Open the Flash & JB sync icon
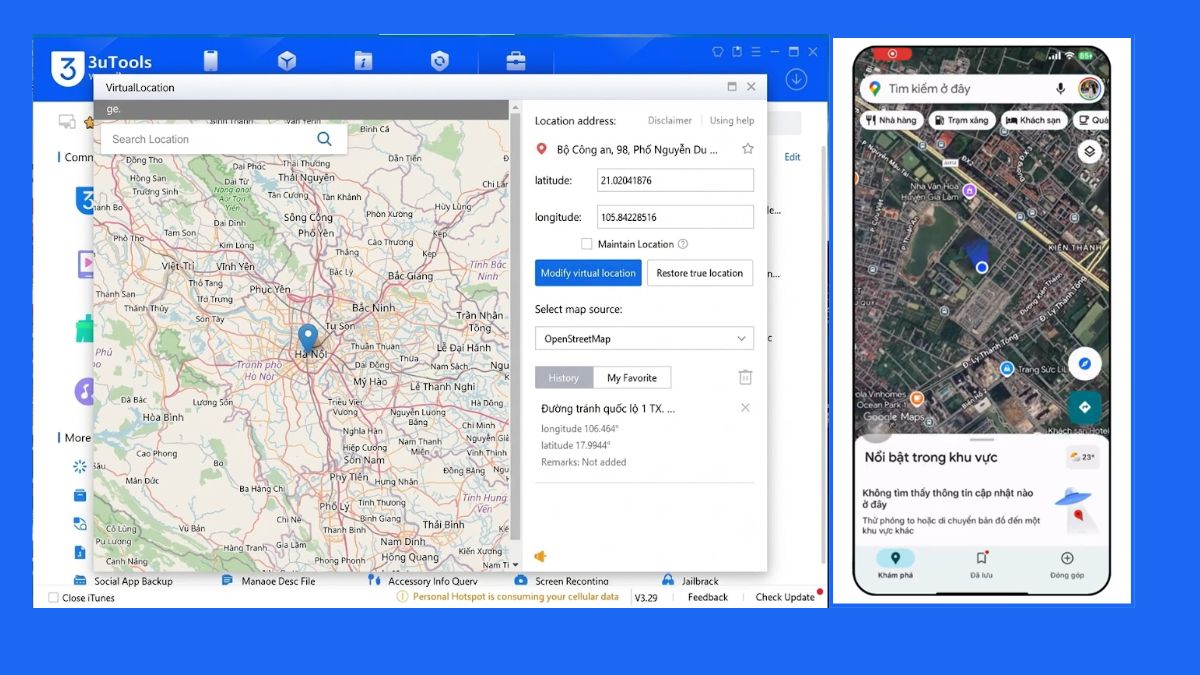 [439, 61]
